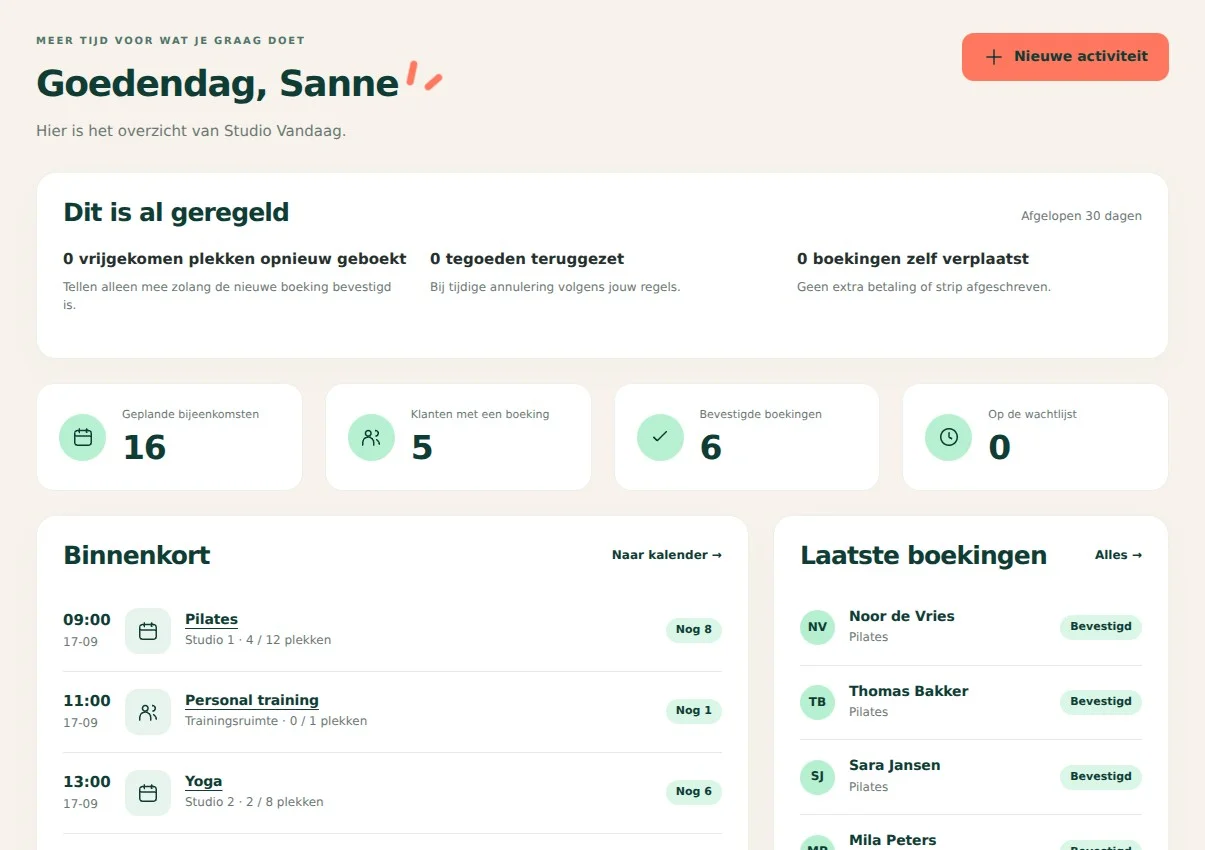Click the Goedendag, Sanne heading
Screen dimensions: 1205x850
(218, 84)
